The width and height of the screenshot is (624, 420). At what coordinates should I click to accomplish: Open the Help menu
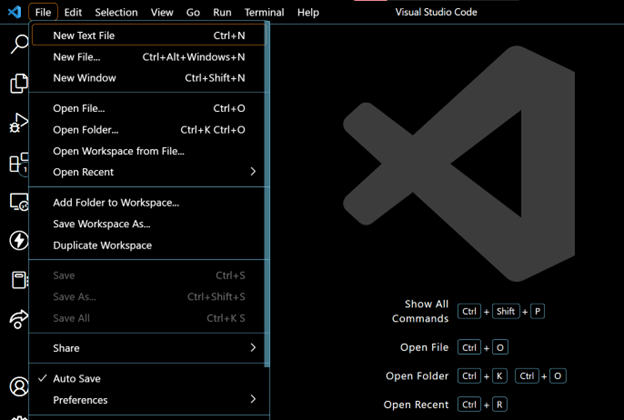coord(308,12)
